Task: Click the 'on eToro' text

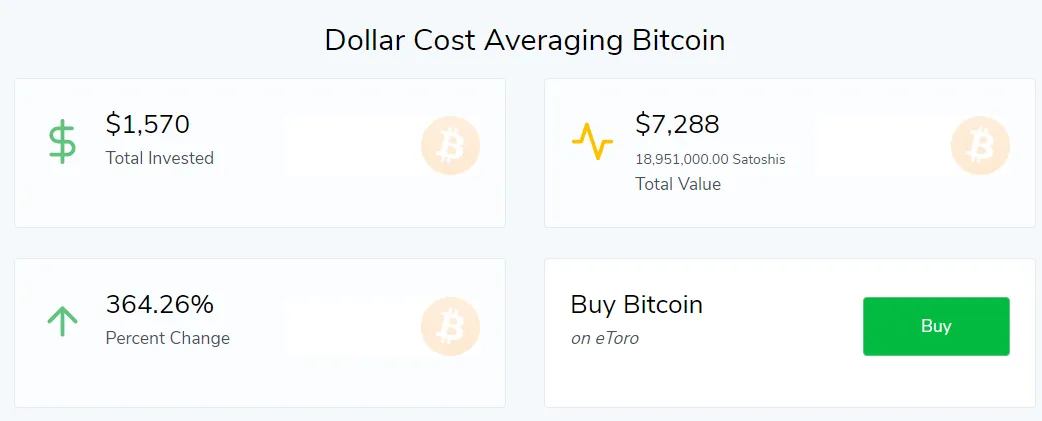Action: (605, 339)
